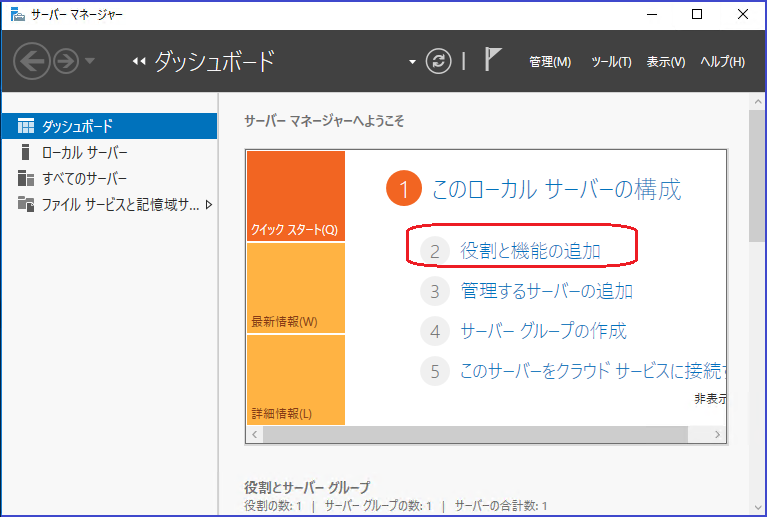Open the 管理(M) menu
This screenshot has height=517, width=767.
pyautogui.click(x=550, y=62)
